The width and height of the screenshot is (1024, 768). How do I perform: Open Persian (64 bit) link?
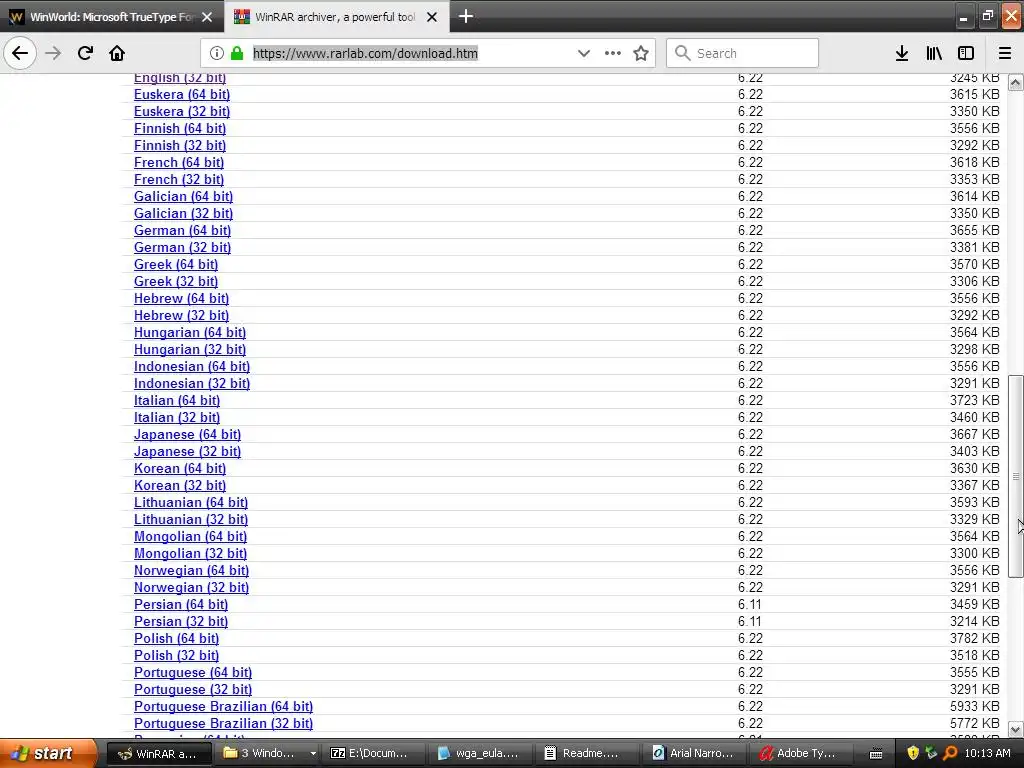pyautogui.click(x=181, y=603)
